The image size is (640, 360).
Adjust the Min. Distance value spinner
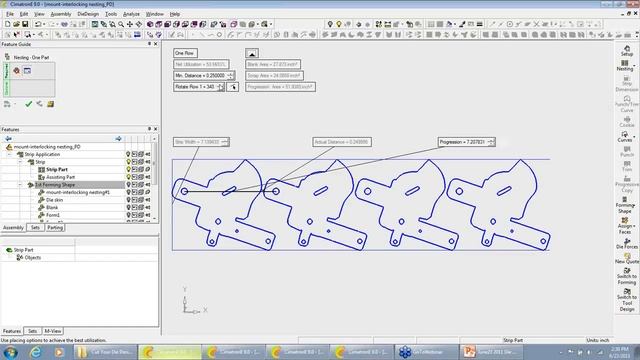[x=230, y=76]
